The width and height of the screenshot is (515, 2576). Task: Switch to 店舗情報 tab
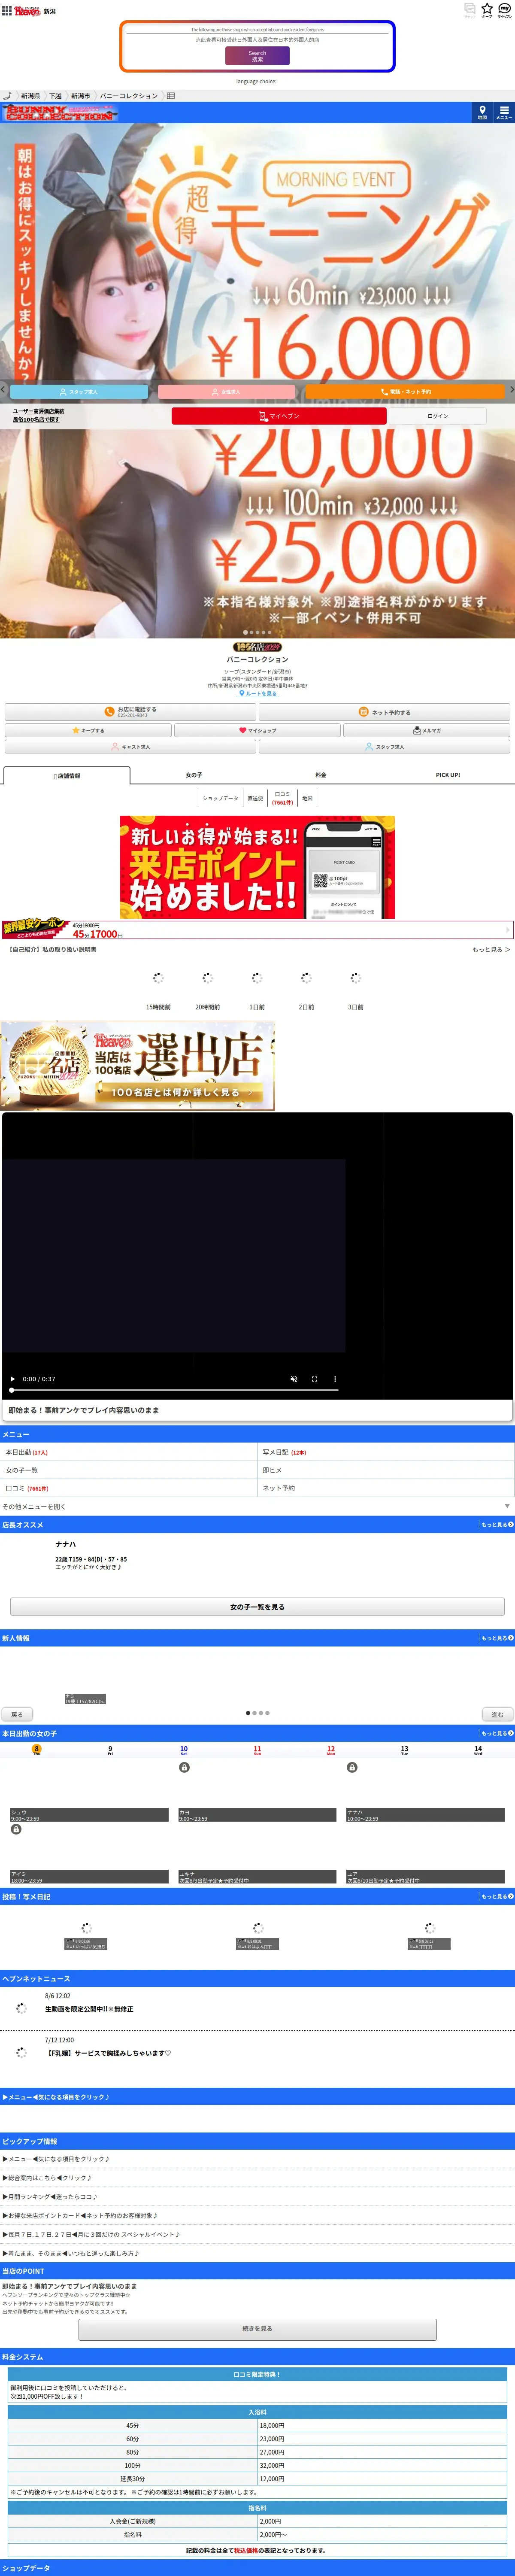click(x=66, y=776)
